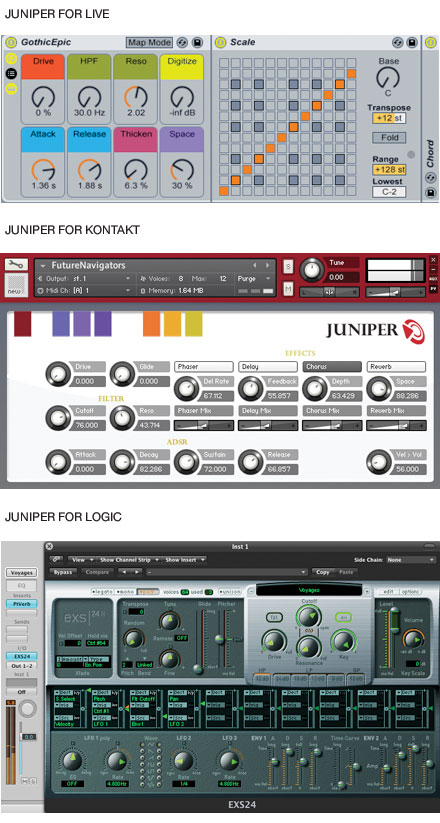Click the Base note knob

click(x=388, y=78)
